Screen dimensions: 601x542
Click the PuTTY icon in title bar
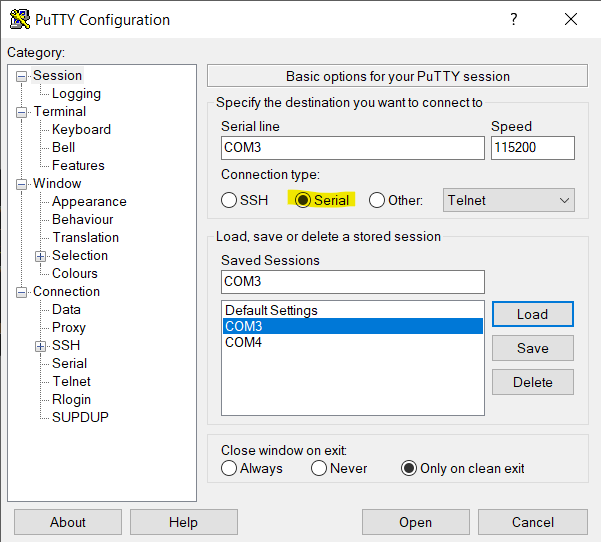18,20
